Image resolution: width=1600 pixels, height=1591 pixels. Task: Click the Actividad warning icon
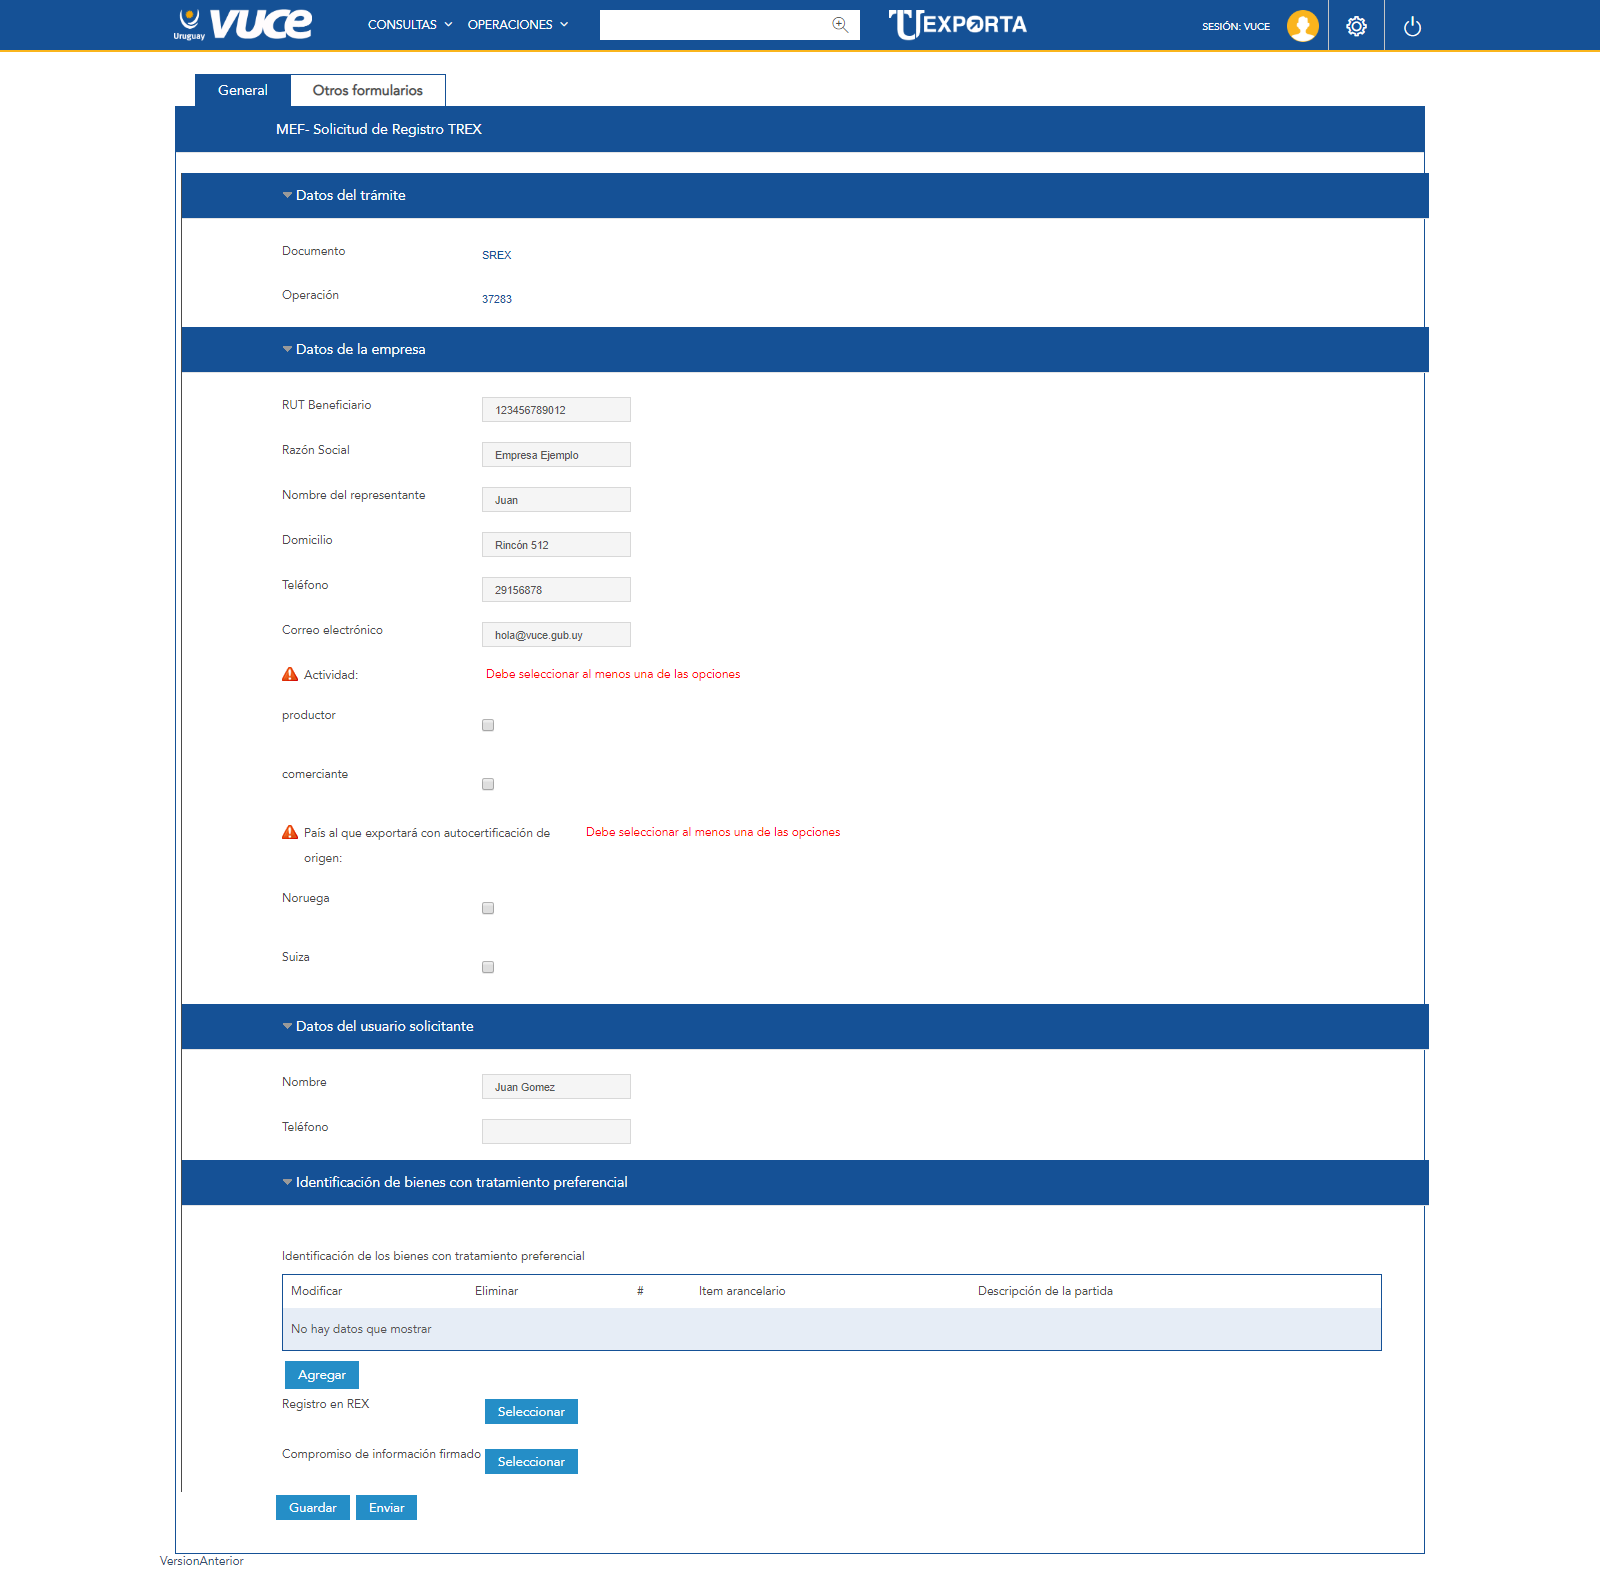[x=290, y=675]
